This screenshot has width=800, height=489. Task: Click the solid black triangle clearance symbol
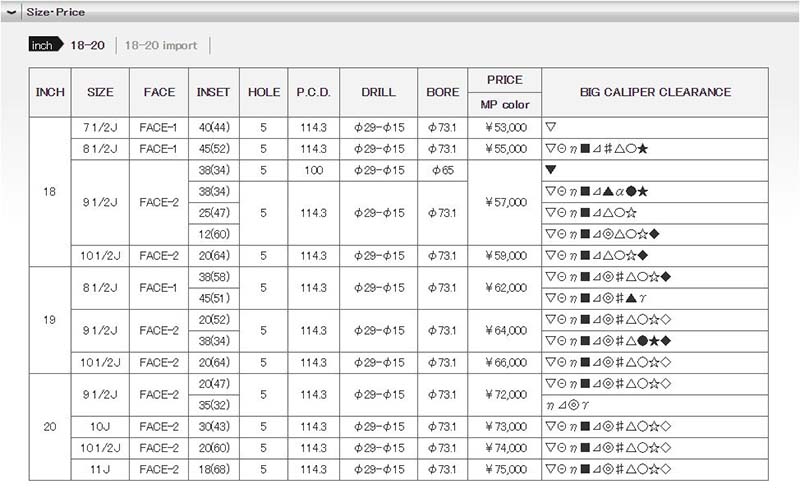(x=550, y=170)
